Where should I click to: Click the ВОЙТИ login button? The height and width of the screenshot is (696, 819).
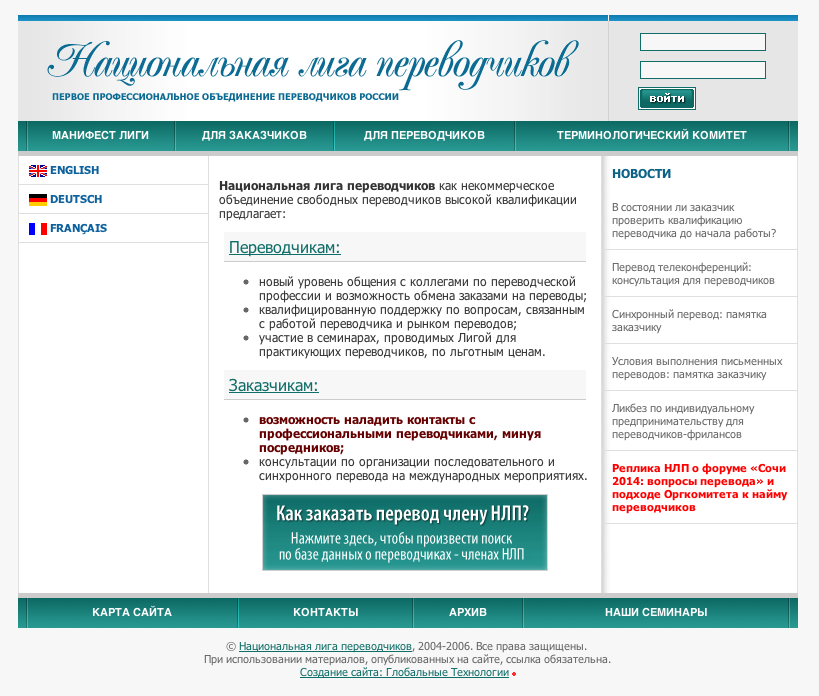pos(666,98)
